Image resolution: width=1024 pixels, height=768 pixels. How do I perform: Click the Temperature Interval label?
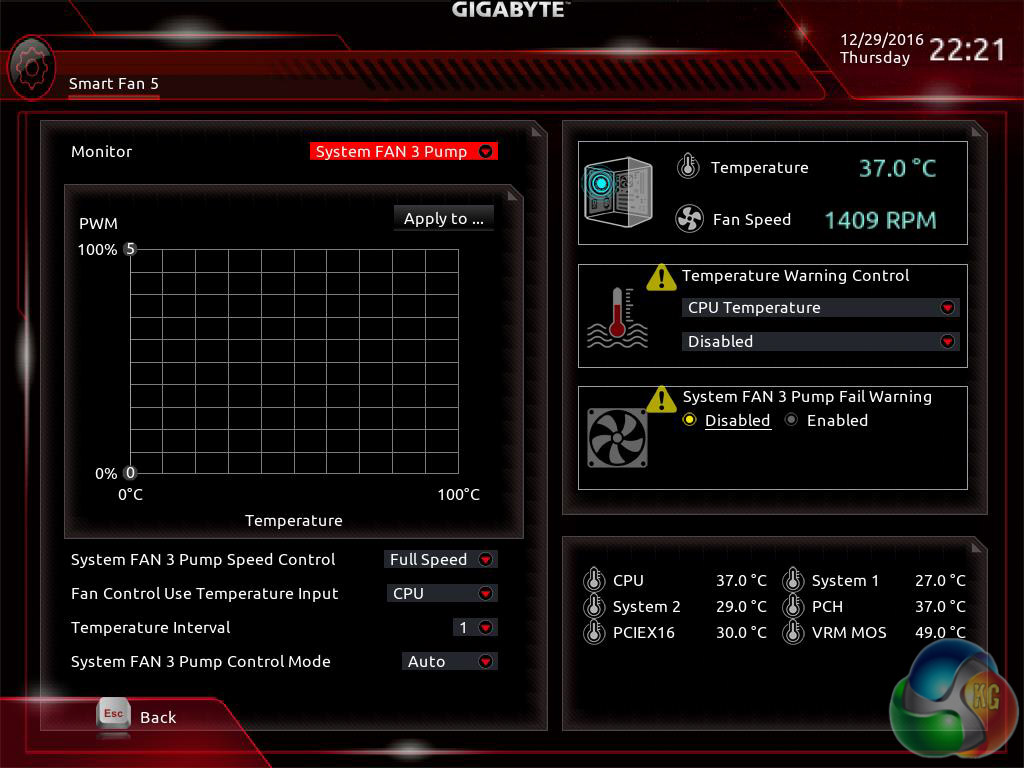pos(151,628)
